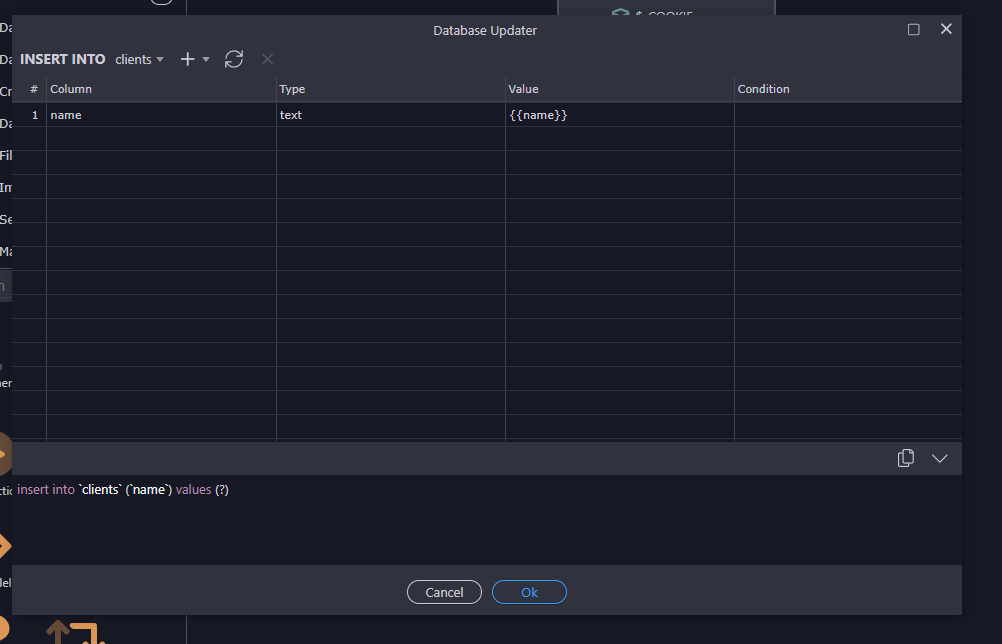Open the clients table selector dropdown

pos(139,59)
